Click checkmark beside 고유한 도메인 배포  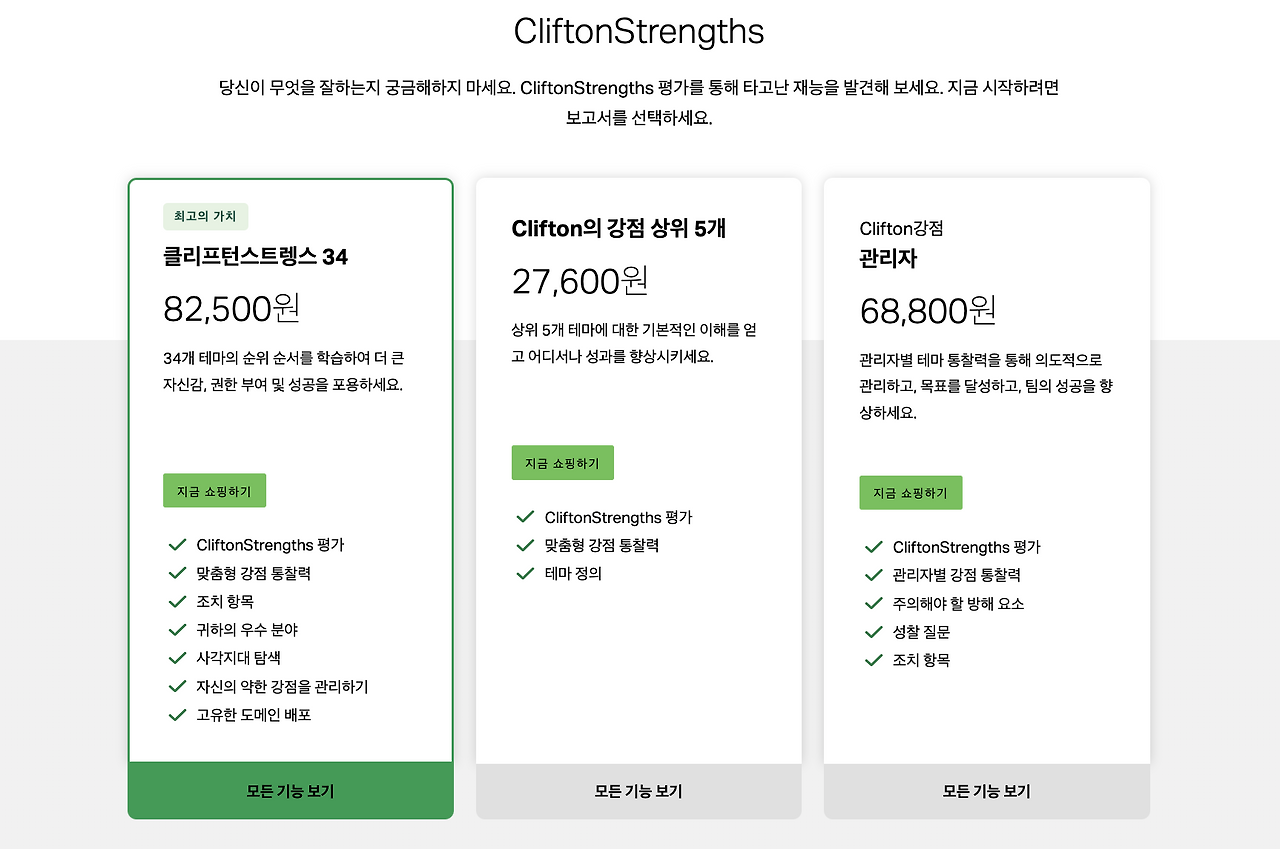(178, 715)
